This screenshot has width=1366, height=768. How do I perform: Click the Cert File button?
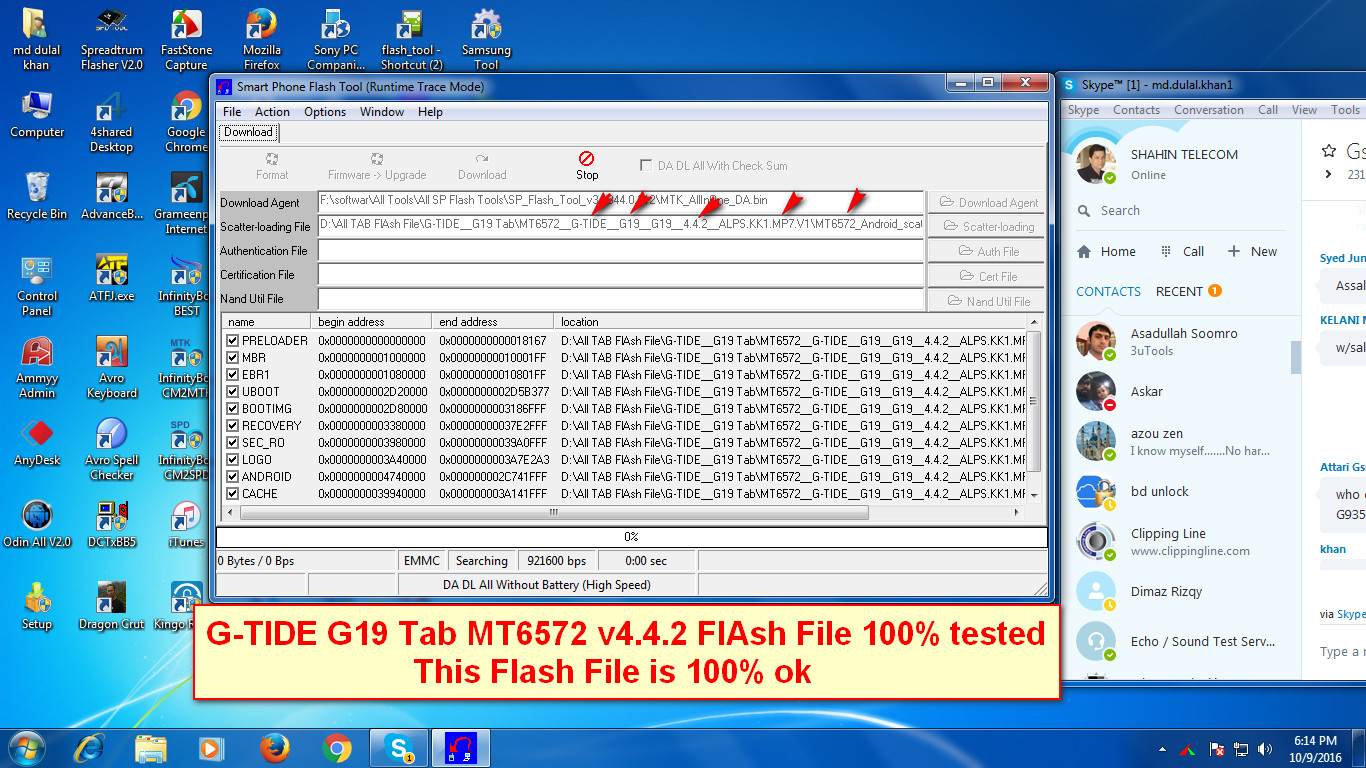(986, 276)
